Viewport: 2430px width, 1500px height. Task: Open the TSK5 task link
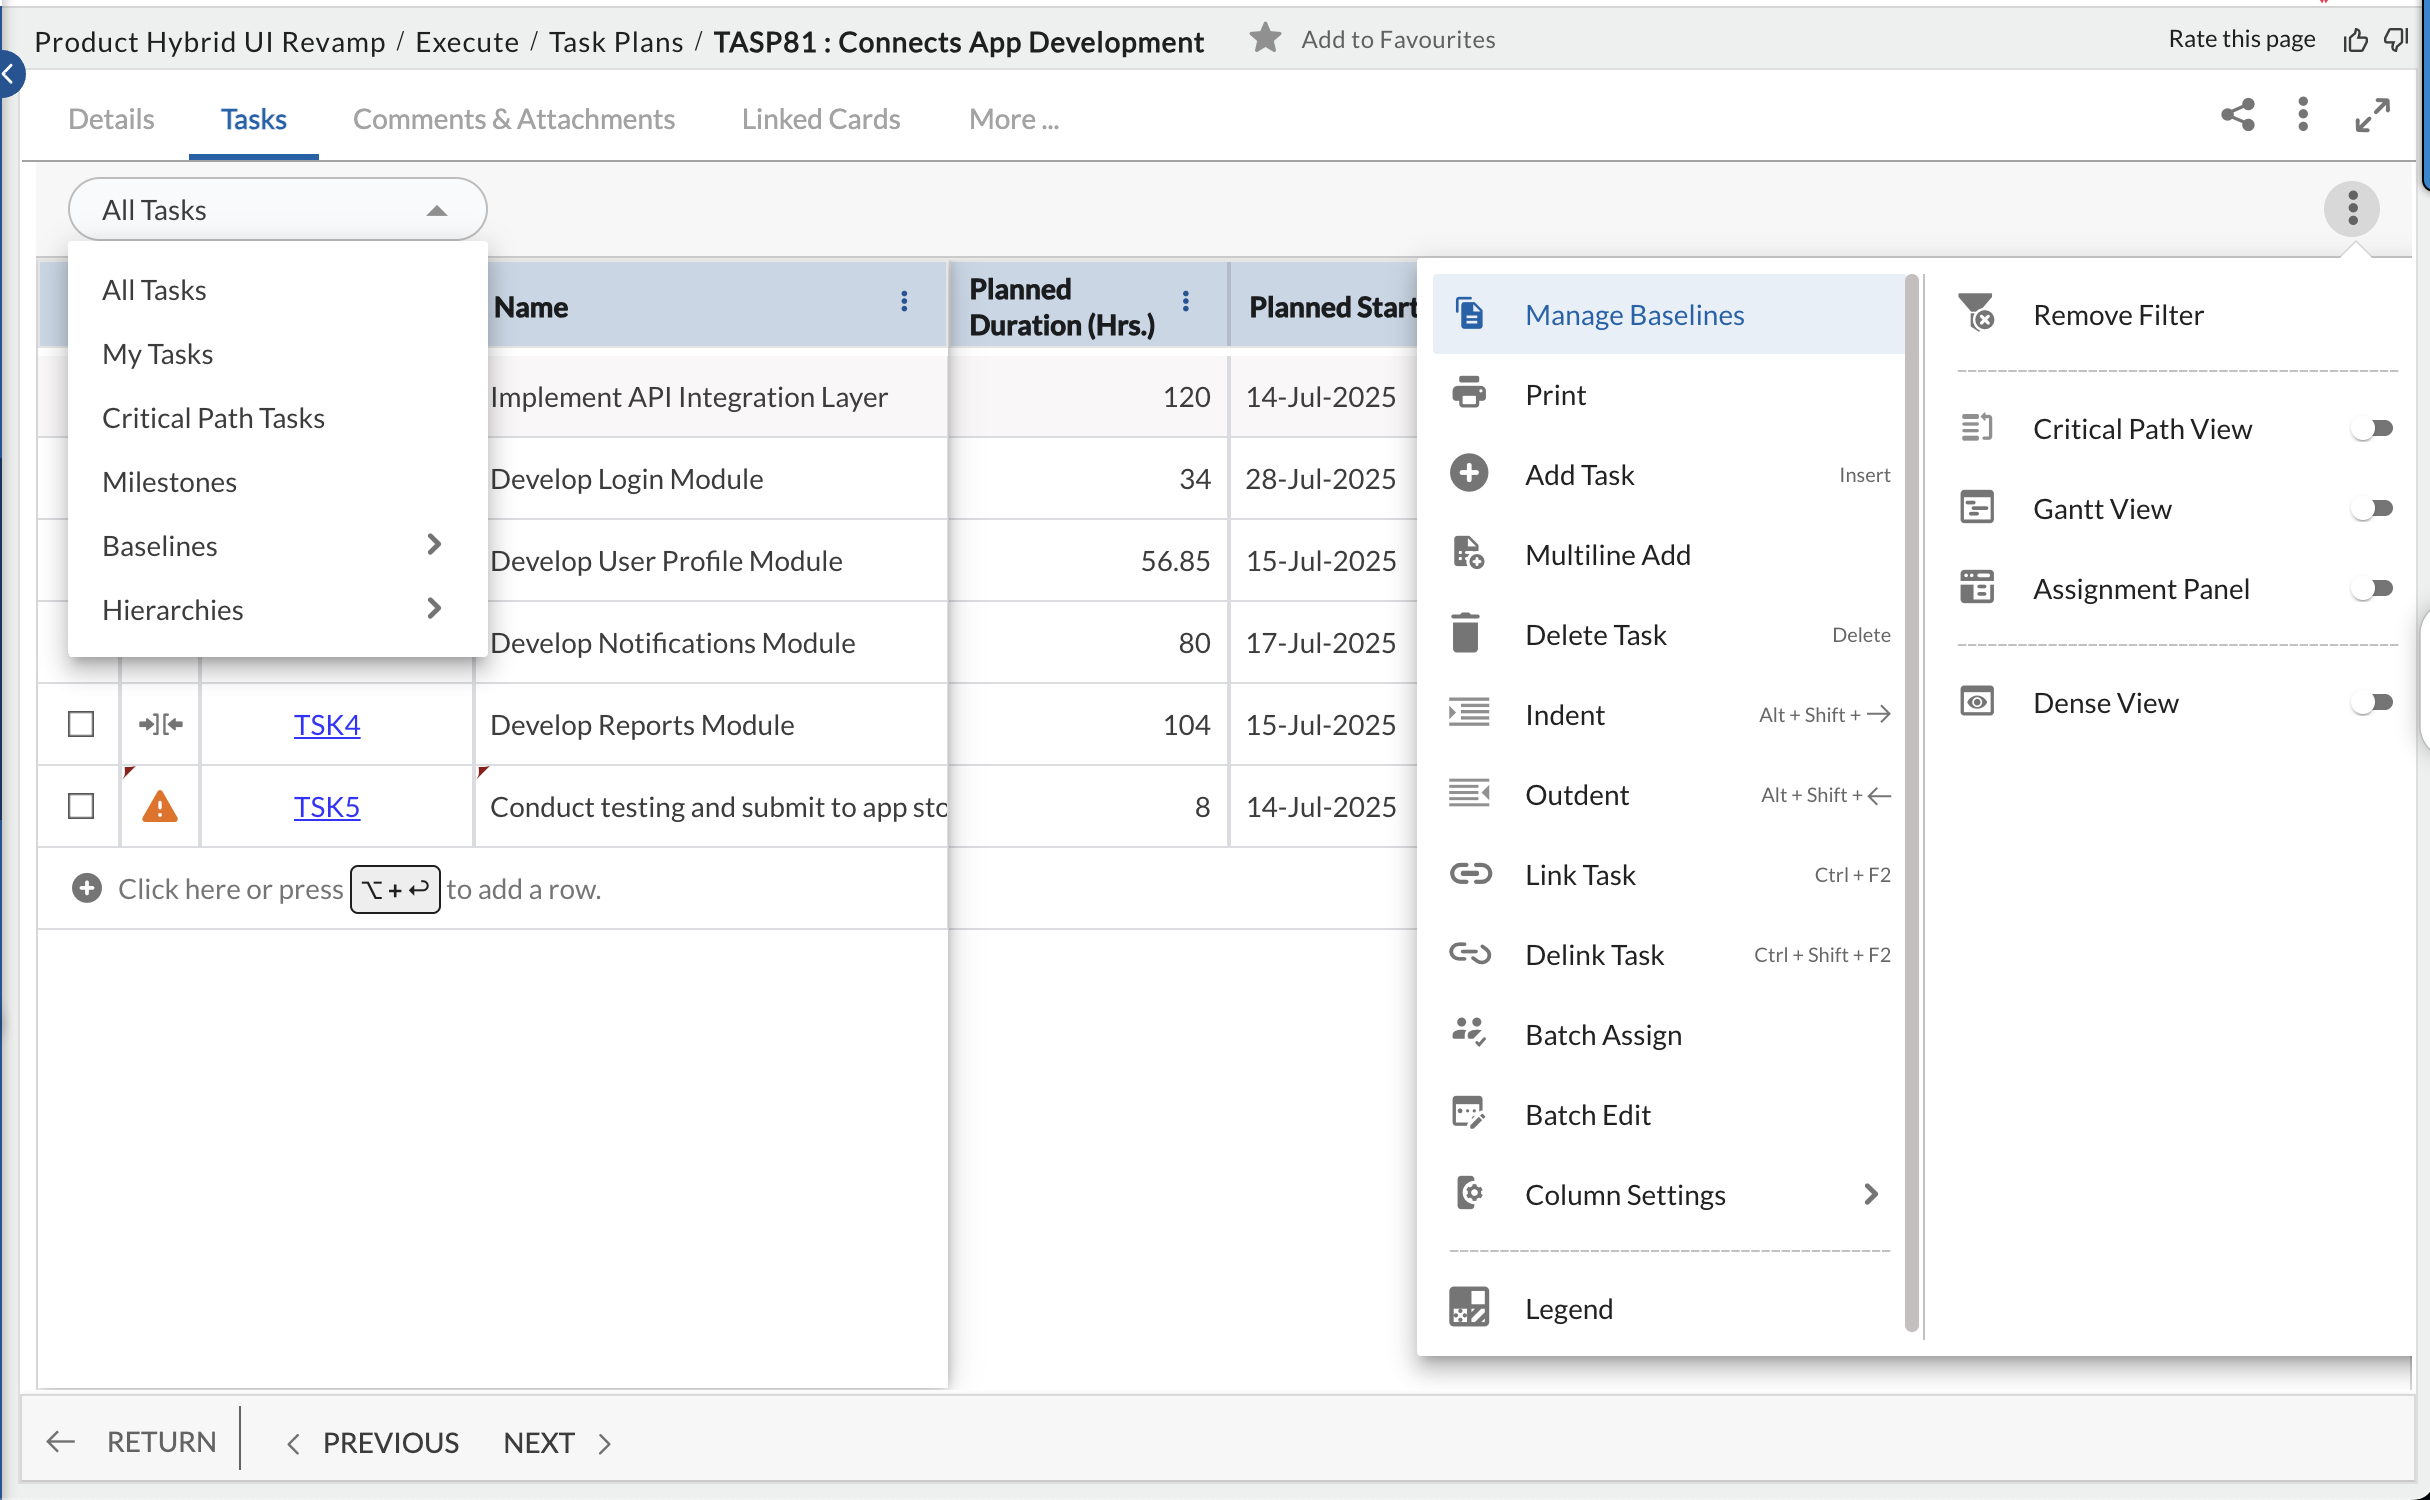click(327, 806)
